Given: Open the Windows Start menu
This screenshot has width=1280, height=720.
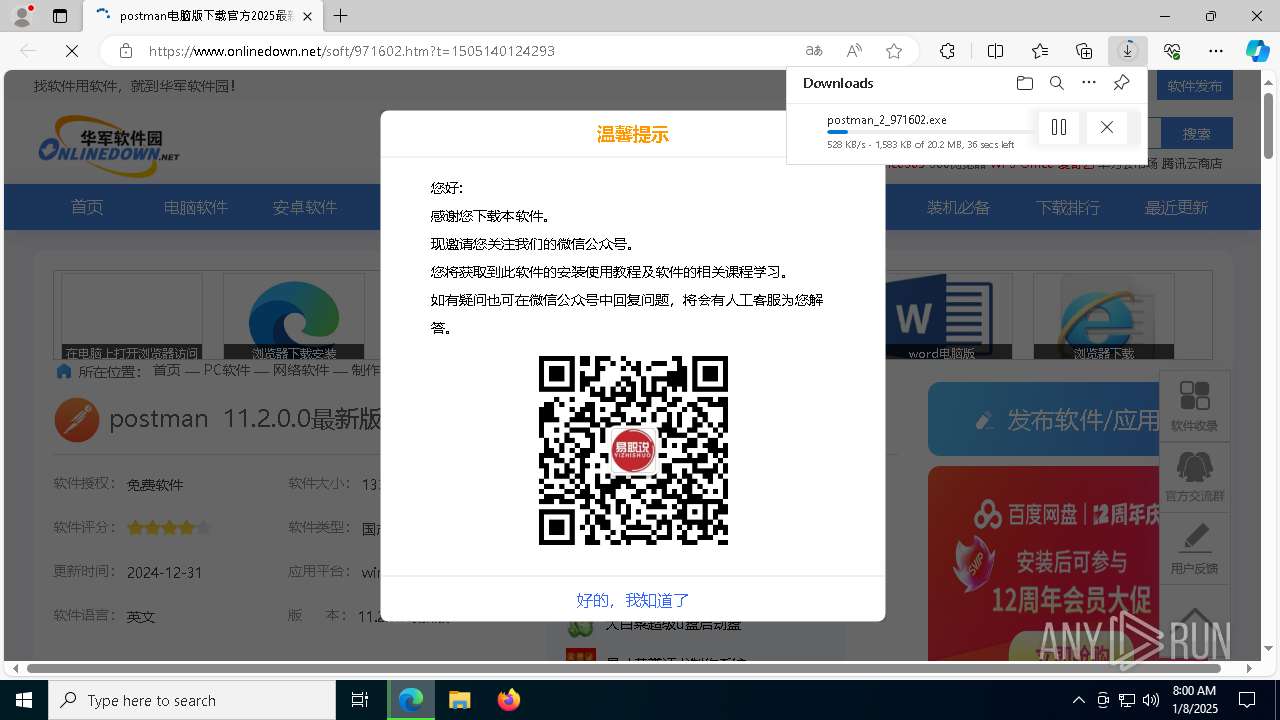Looking at the screenshot, I should coord(24,700).
